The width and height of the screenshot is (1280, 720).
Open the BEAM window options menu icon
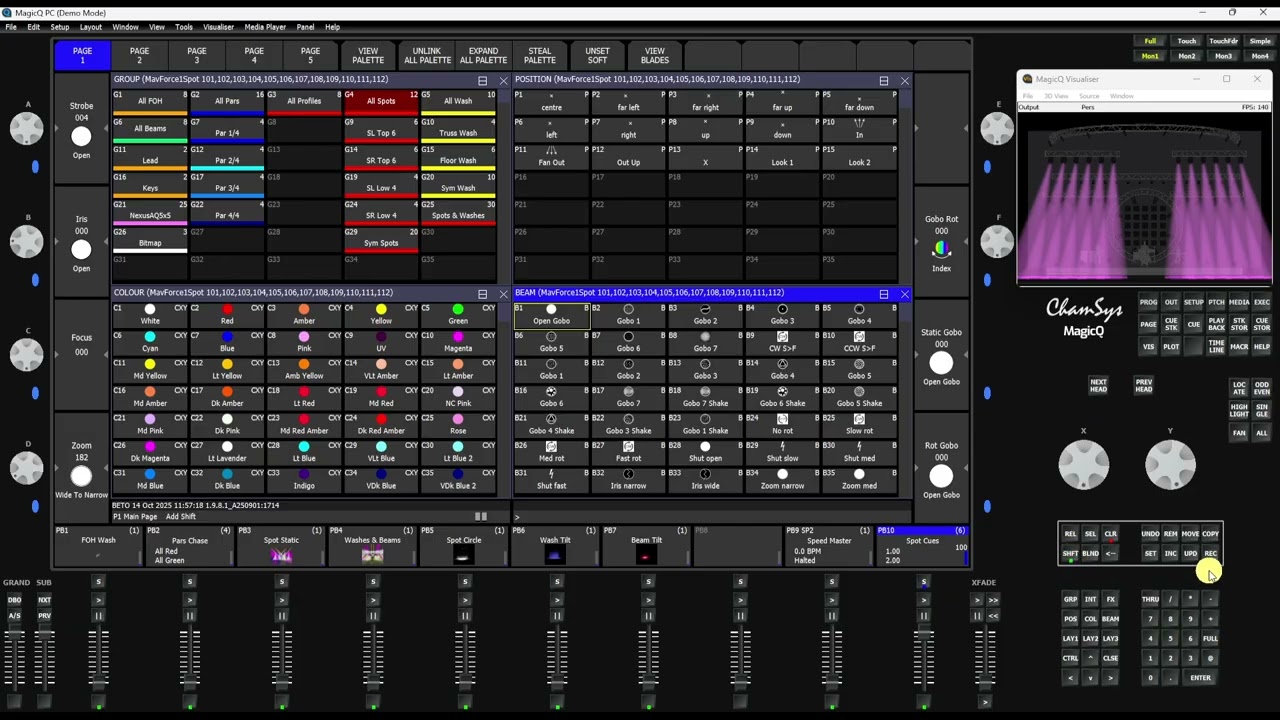click(883, 294)
